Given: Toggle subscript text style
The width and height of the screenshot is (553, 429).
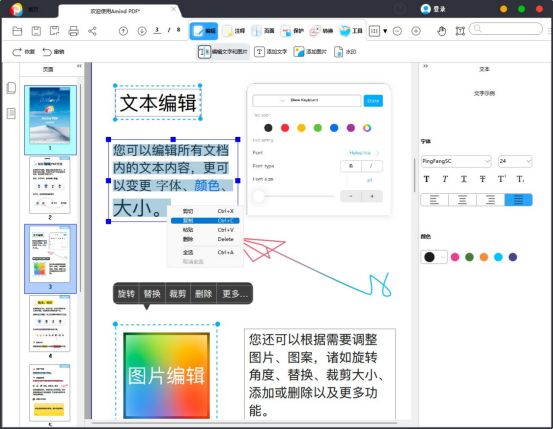Looking at the screenshot, I should (520, 179).
